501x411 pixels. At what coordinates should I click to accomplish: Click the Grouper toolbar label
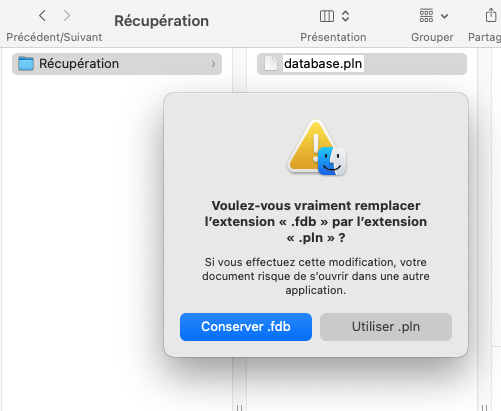(432, 37)
